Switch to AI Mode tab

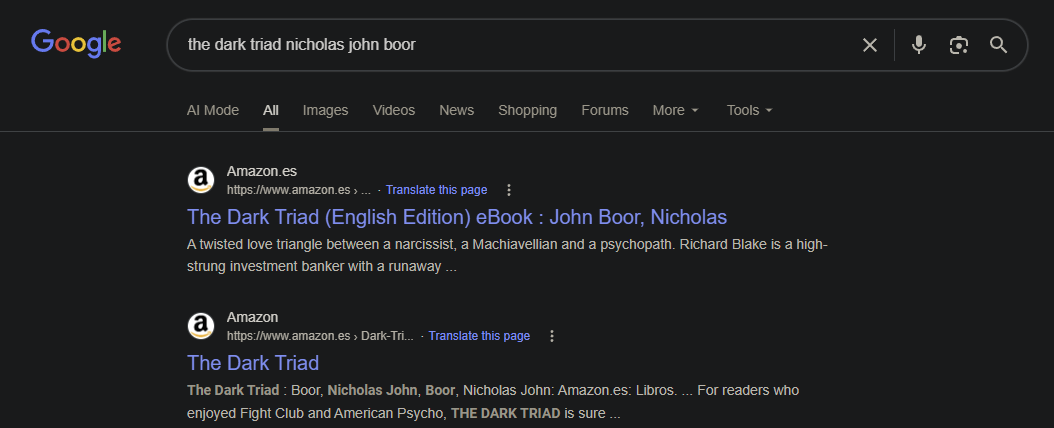click(x=212, y=110)
